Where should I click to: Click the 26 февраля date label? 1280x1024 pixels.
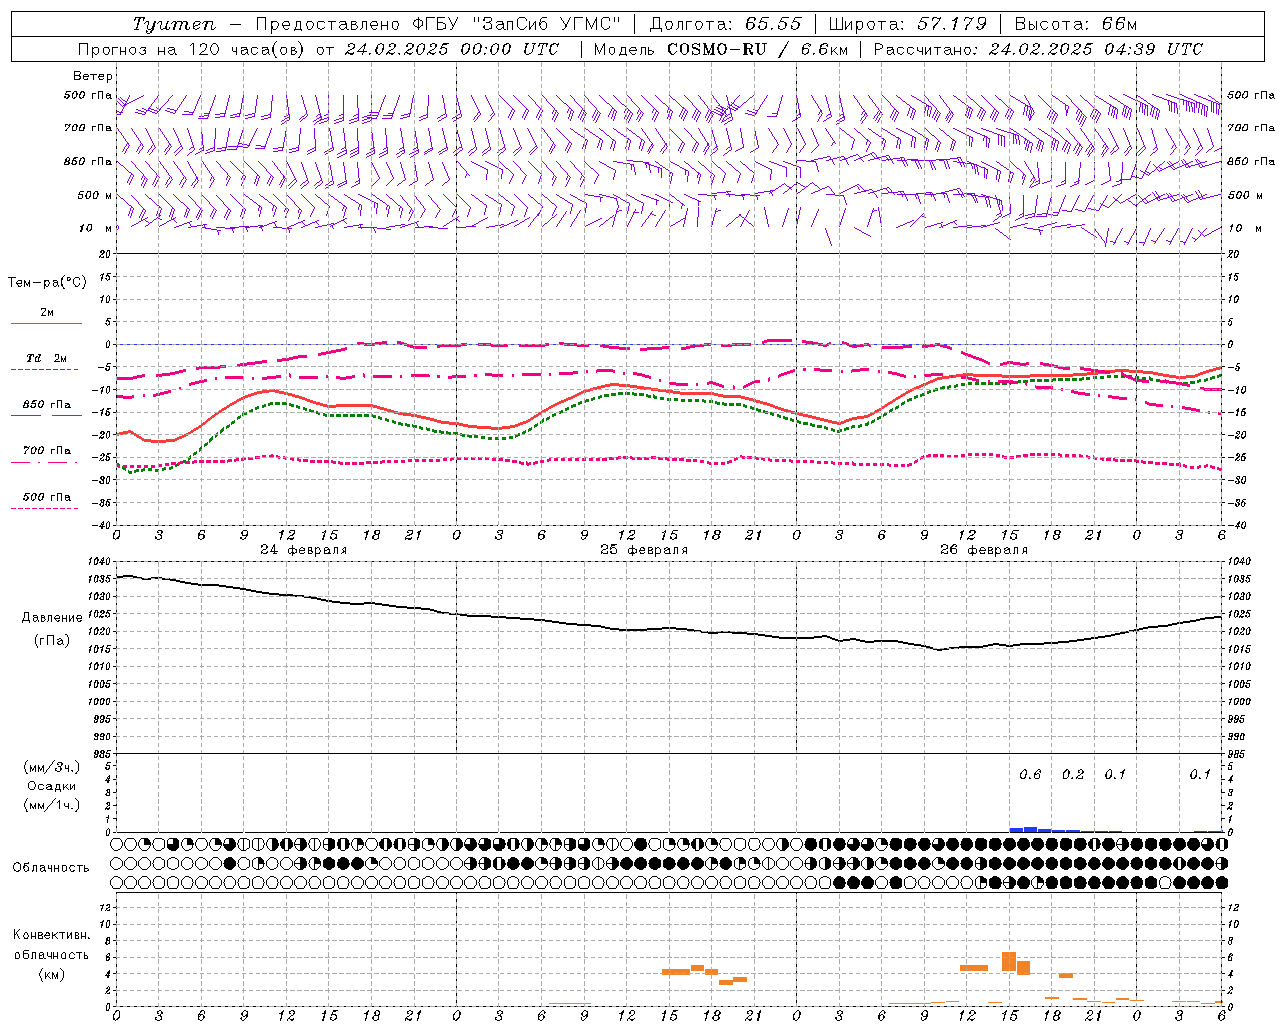984,550
